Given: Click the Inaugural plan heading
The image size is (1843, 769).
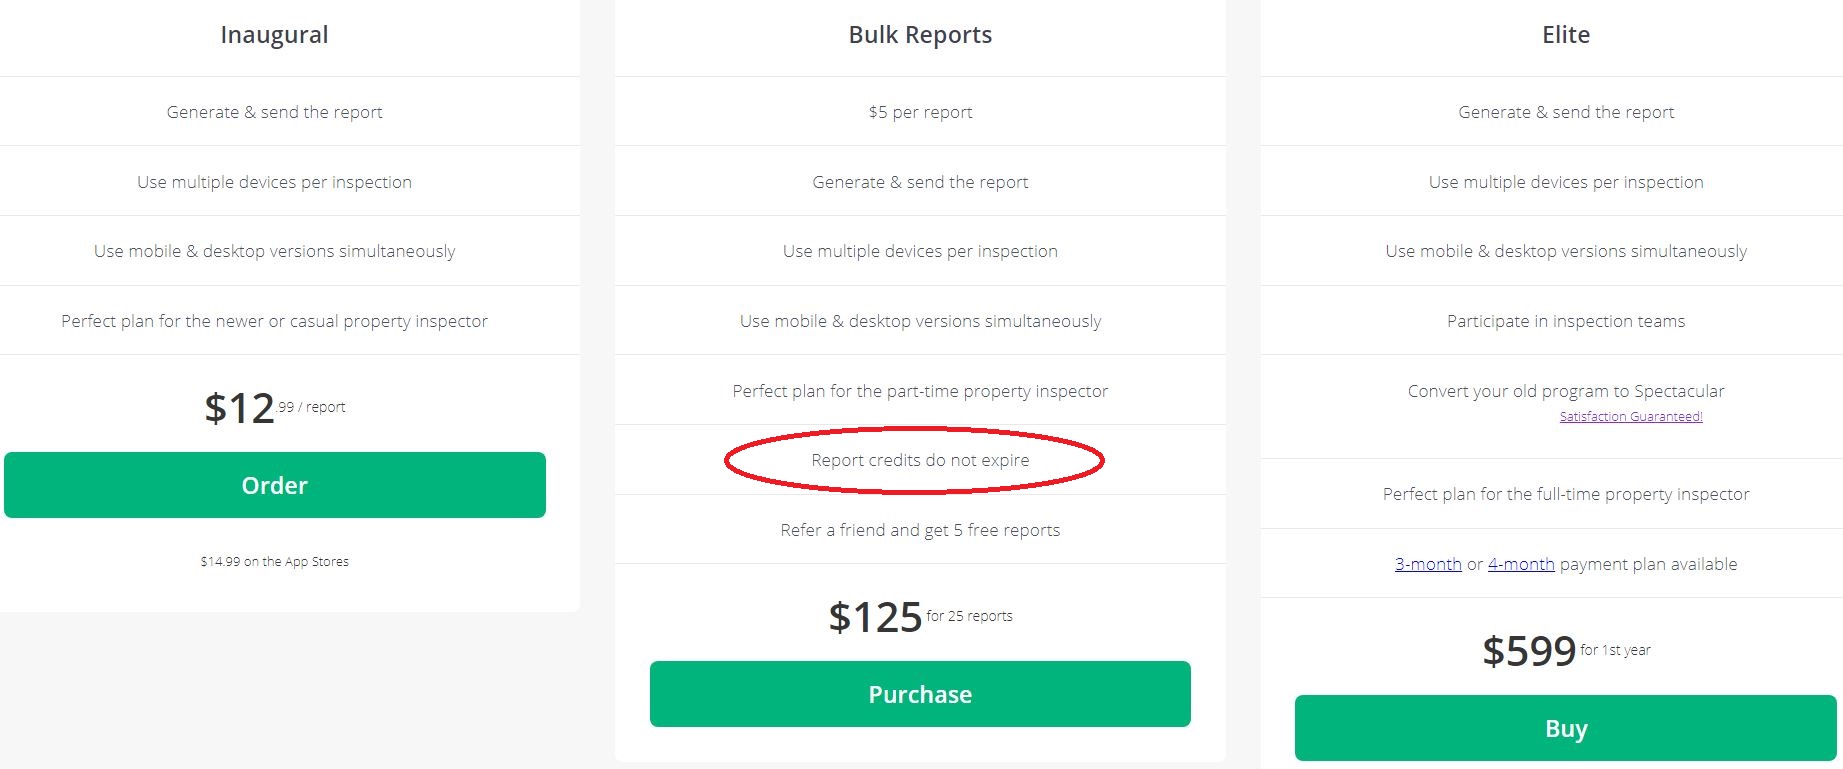Looking at the screenshot, I should pos(274,35).
